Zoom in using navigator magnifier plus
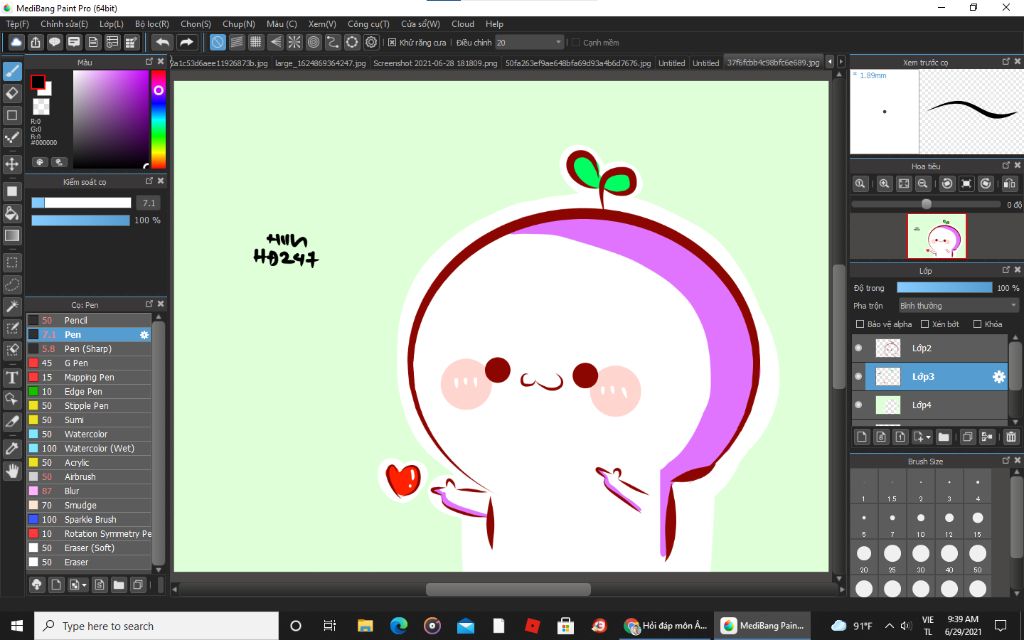 (x=884, y=184)
